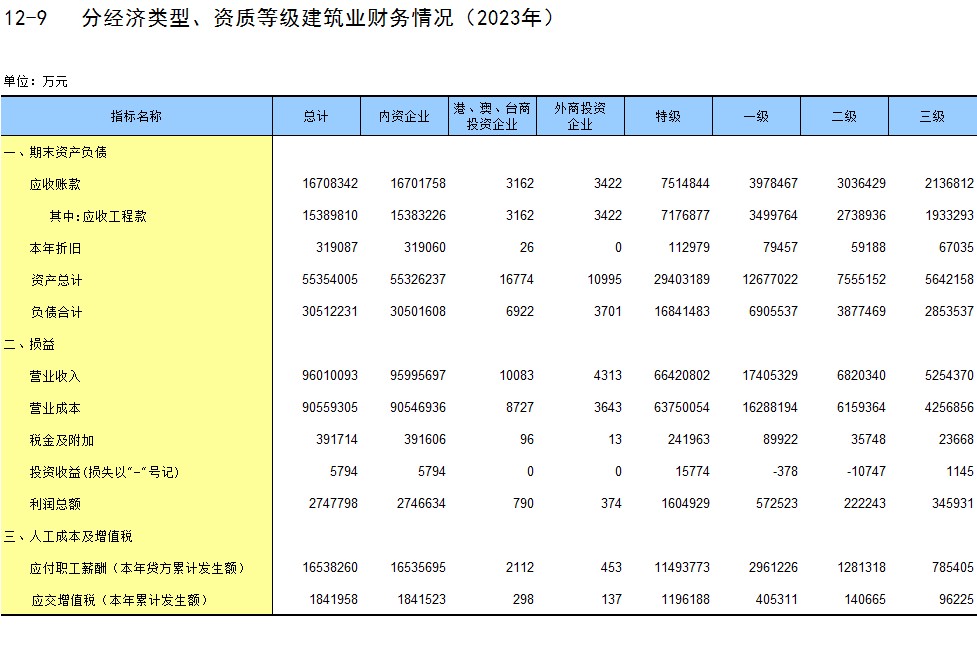Select the 投资收益 row label
This screenshot has height=648, width=977.
[x=105, y=472]
